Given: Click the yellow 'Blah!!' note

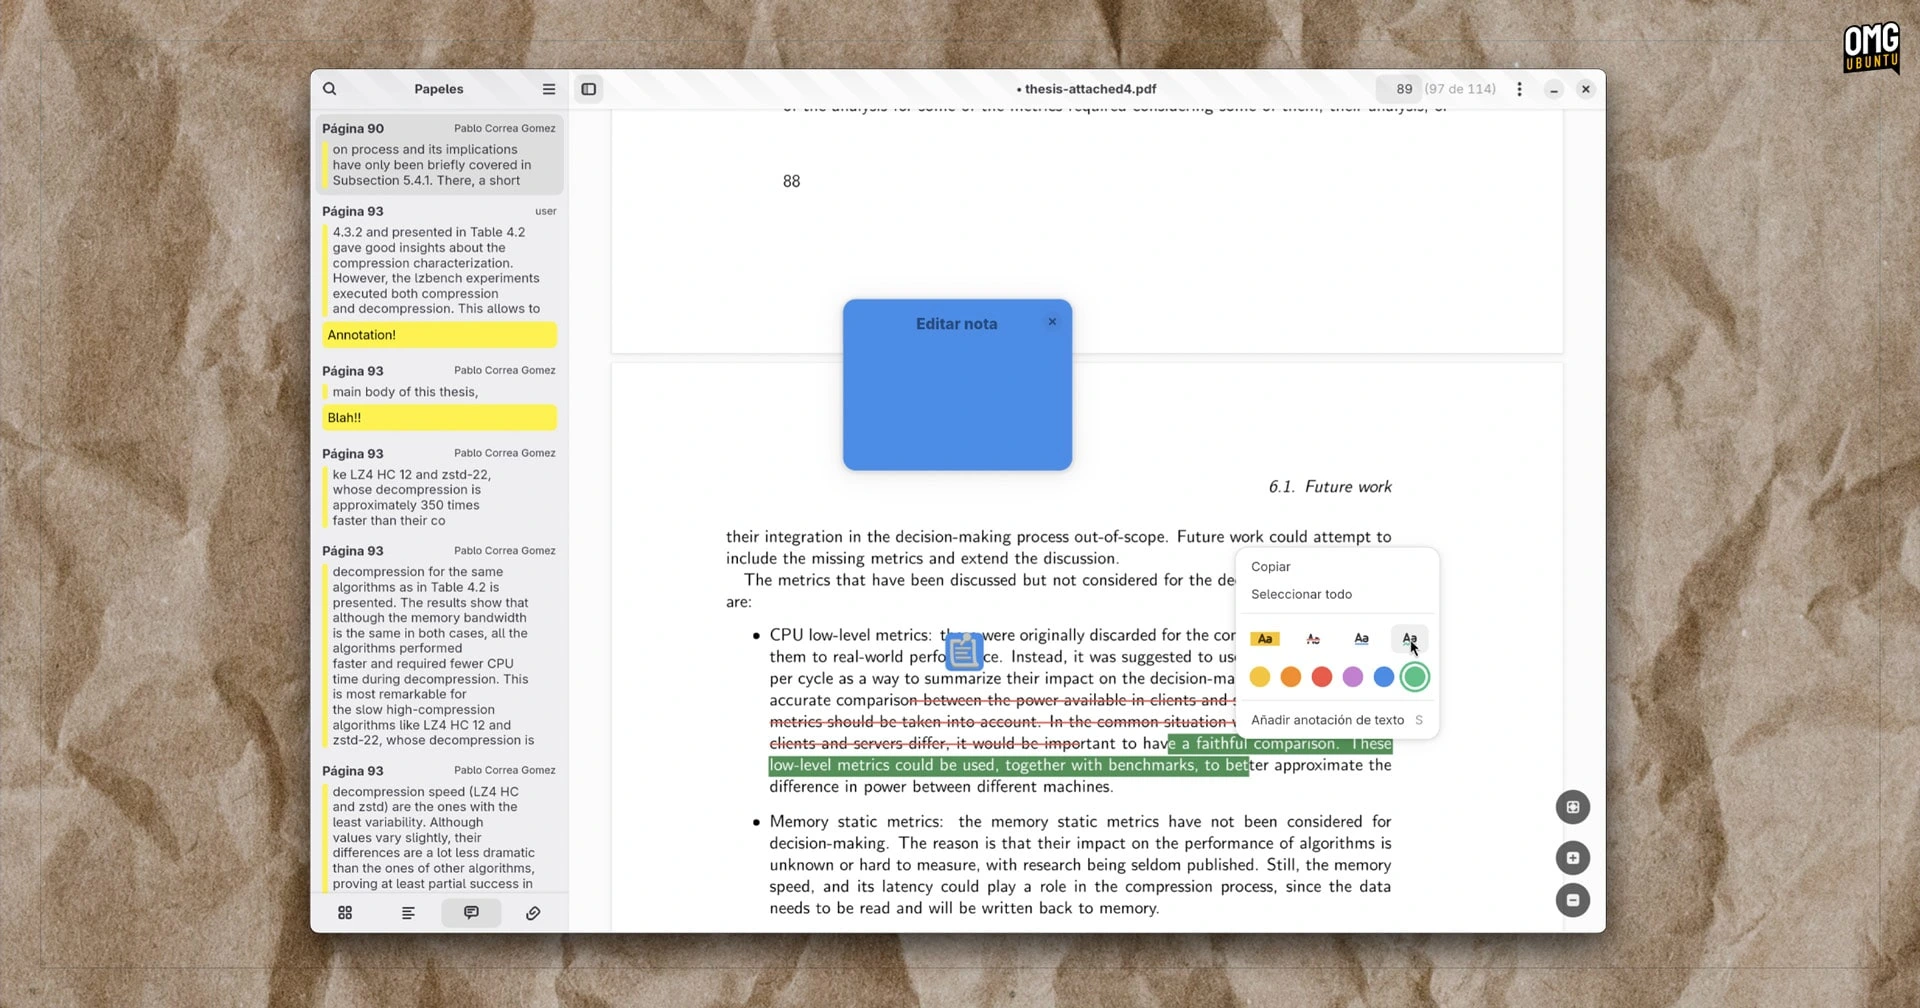Looking at the screenshot, I should point(439,418).
